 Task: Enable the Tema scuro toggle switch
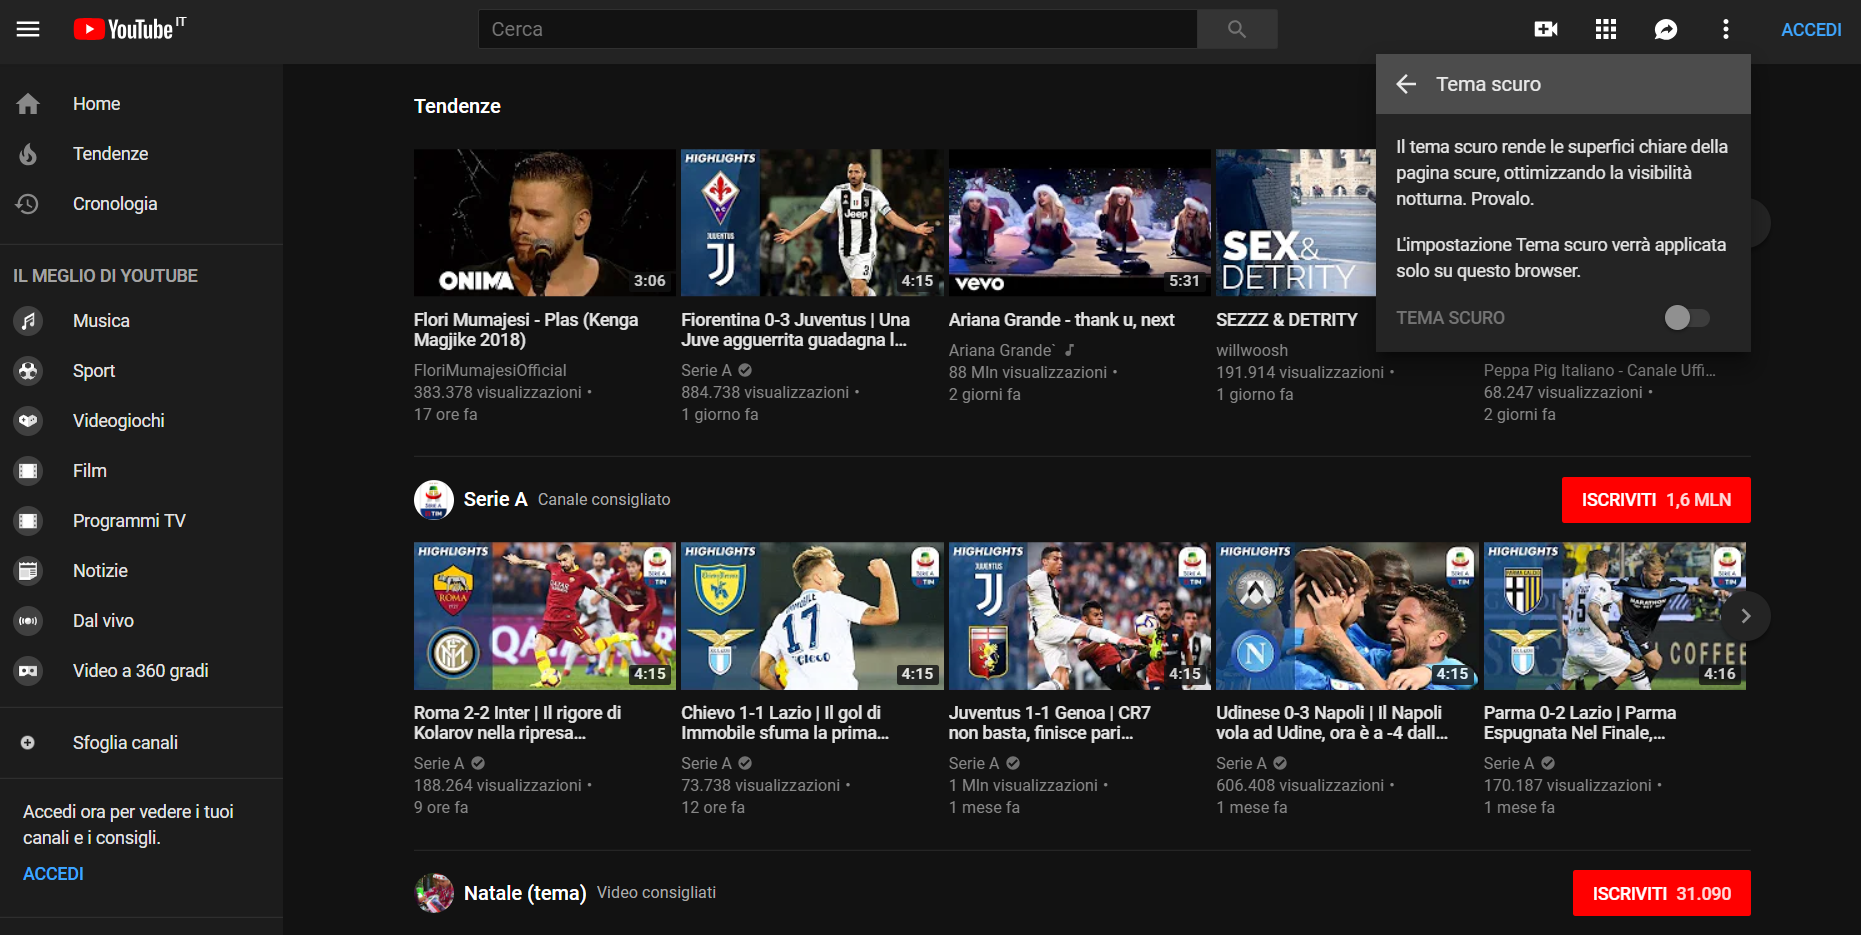click(x=1686, y=318)
